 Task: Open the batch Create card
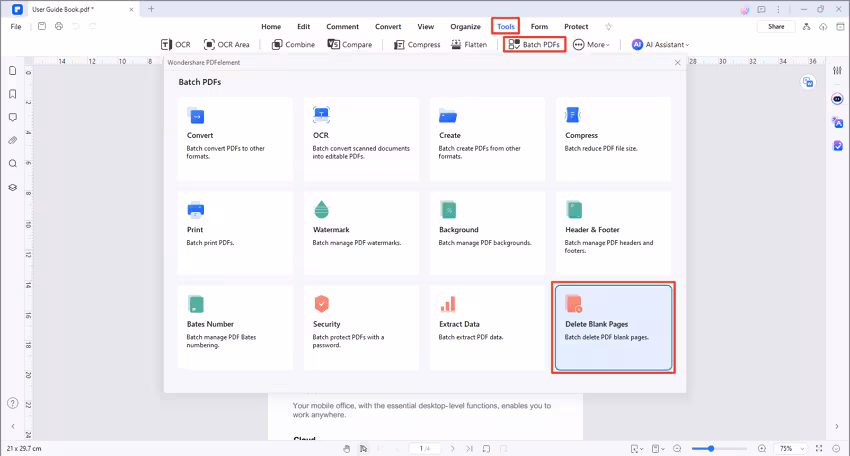487,139
